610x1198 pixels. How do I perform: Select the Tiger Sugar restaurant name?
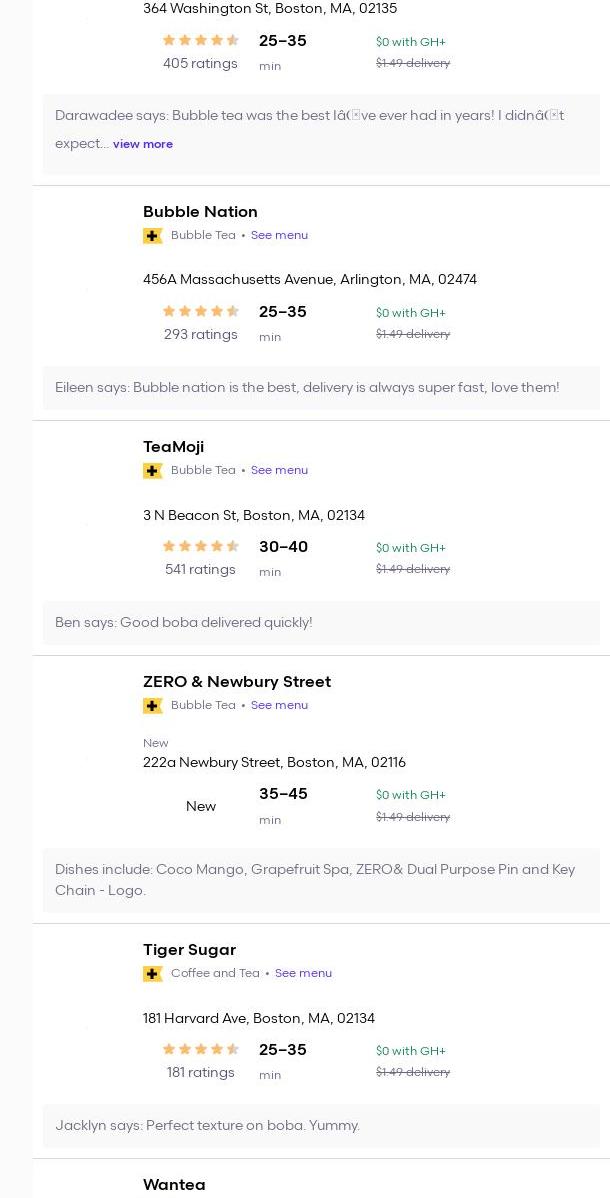189,950
